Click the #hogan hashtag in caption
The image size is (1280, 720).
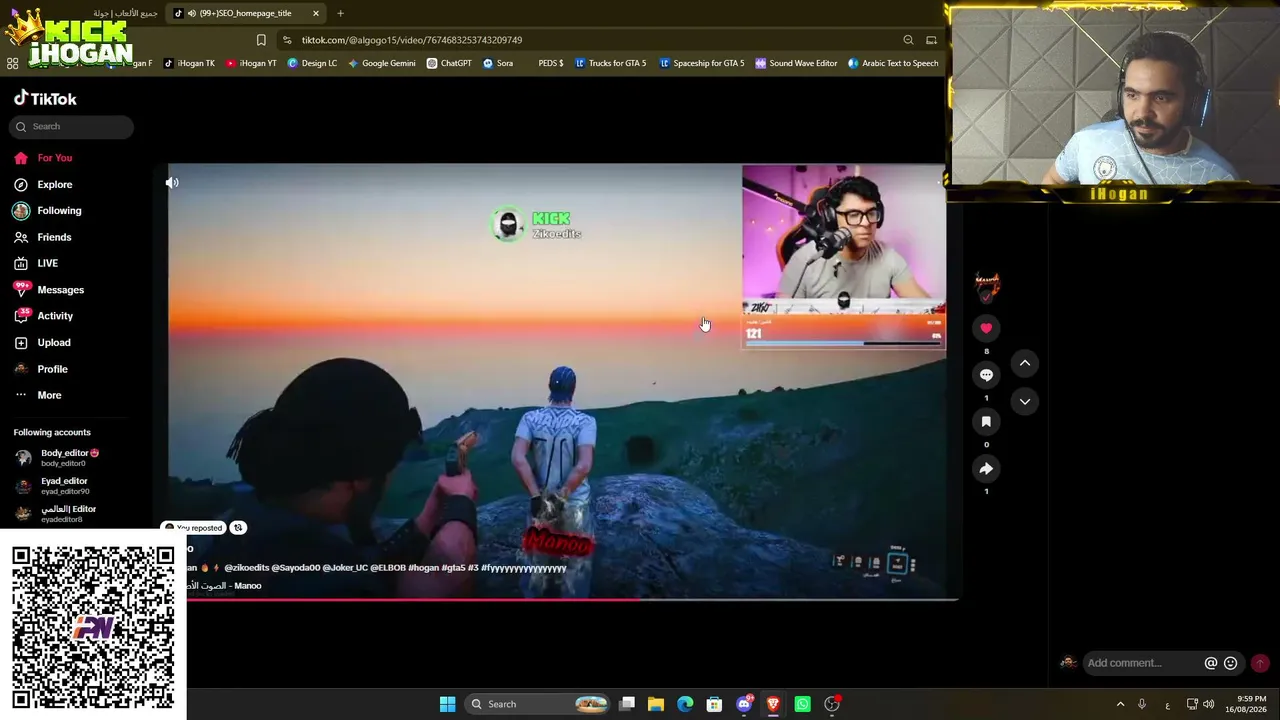pos(424,568)
